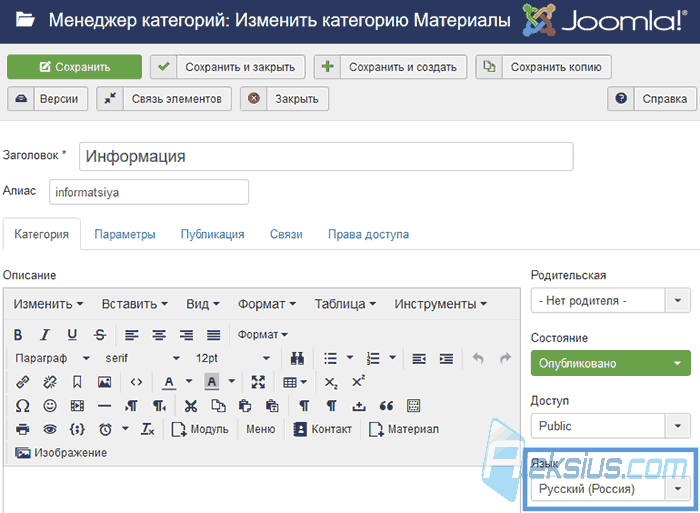Open the Вставить editor menu
This screenshot has height=513, width=700.
tap(134, 304)
